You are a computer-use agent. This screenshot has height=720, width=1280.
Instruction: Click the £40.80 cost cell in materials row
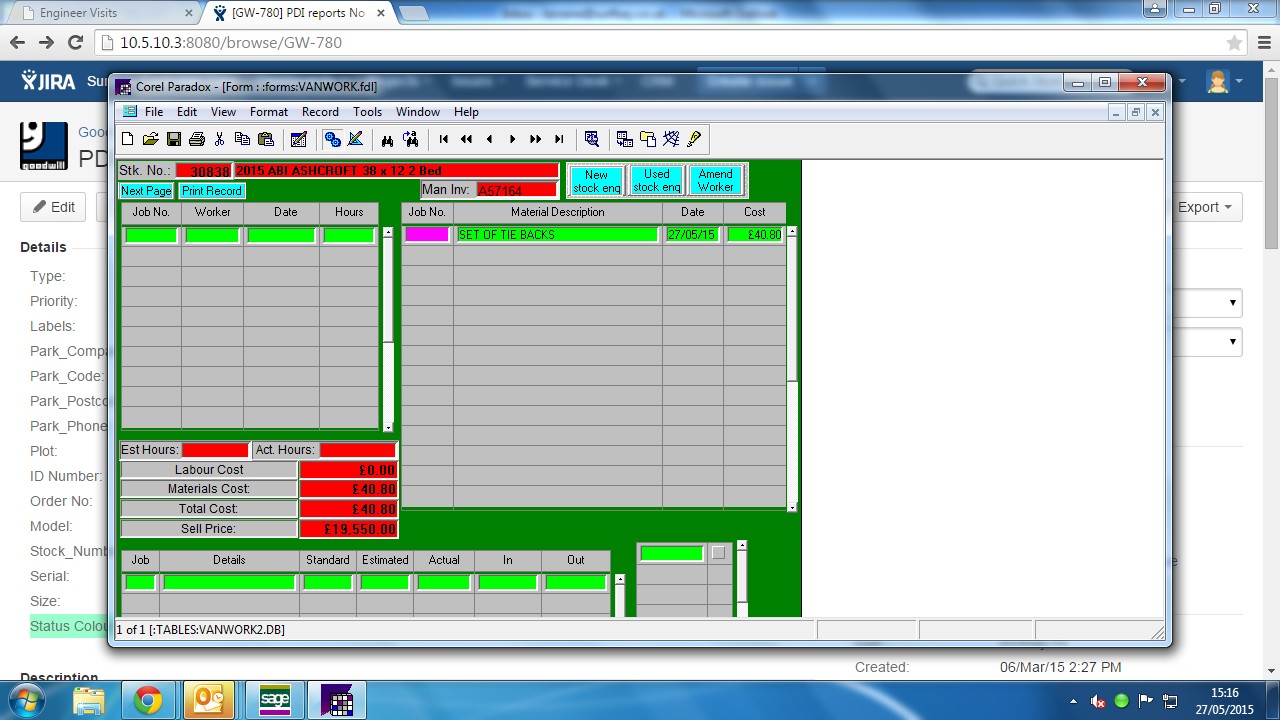pos(755,235)
